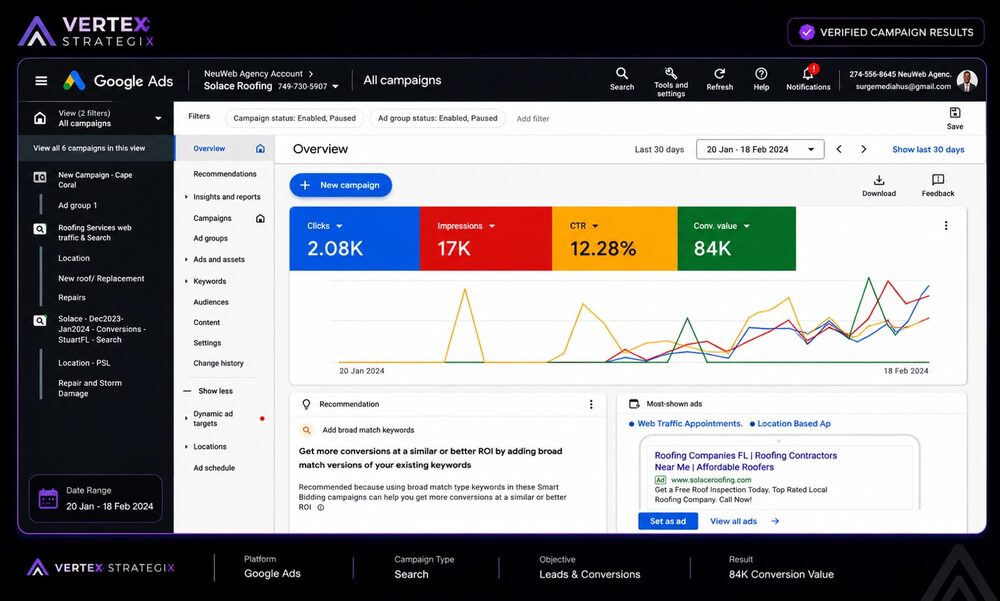Click home icon beside Campaigns

pyautogui.click(x=260, y=218)
